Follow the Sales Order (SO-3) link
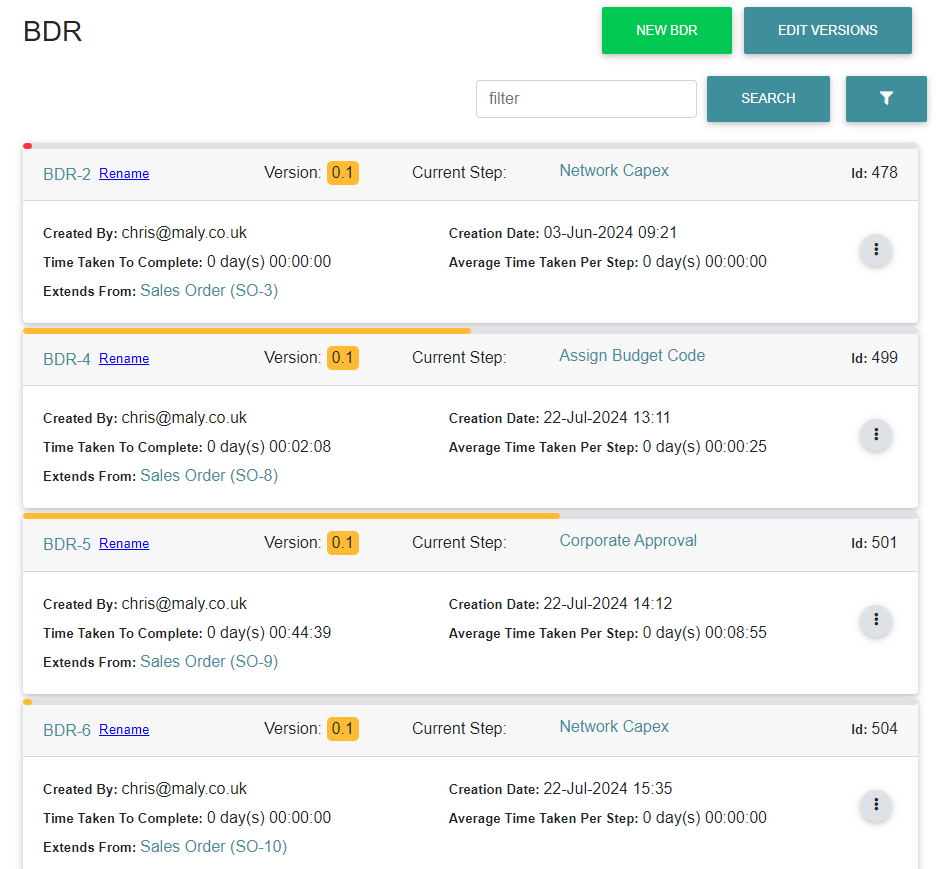945x869 pixels. (209, 291)
